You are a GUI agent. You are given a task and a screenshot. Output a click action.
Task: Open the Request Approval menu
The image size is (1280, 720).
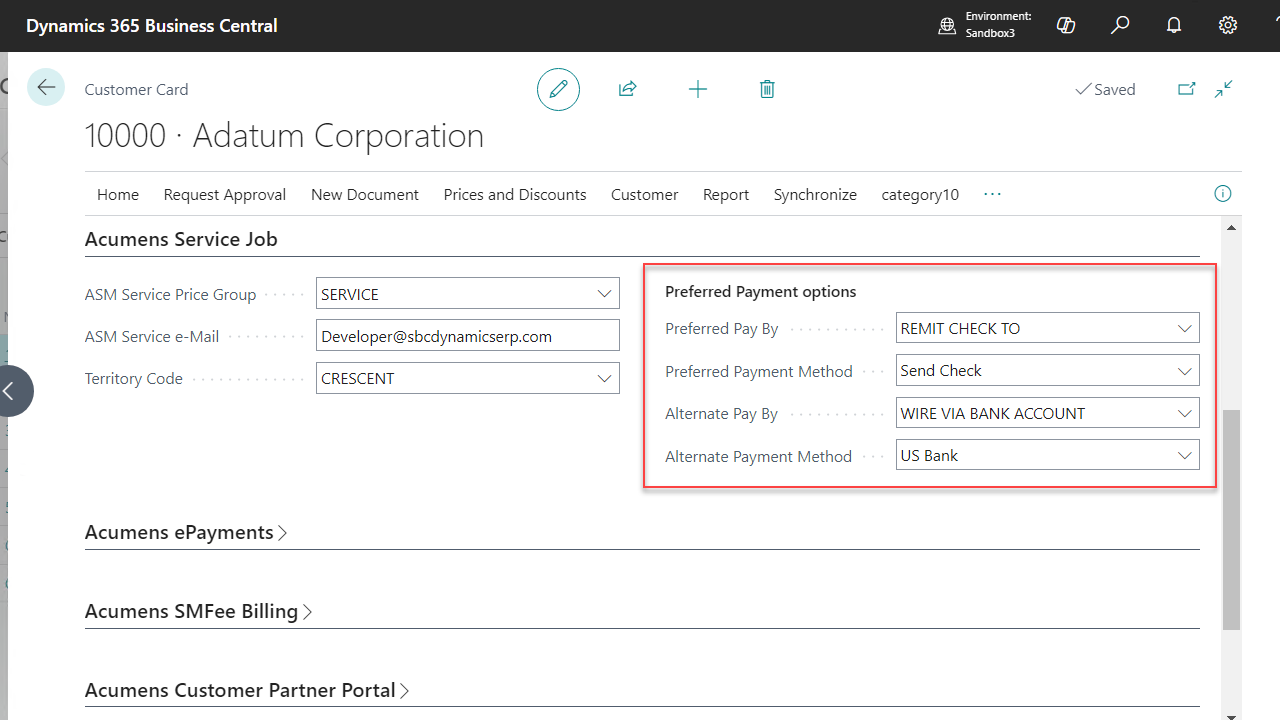point(225,195)
